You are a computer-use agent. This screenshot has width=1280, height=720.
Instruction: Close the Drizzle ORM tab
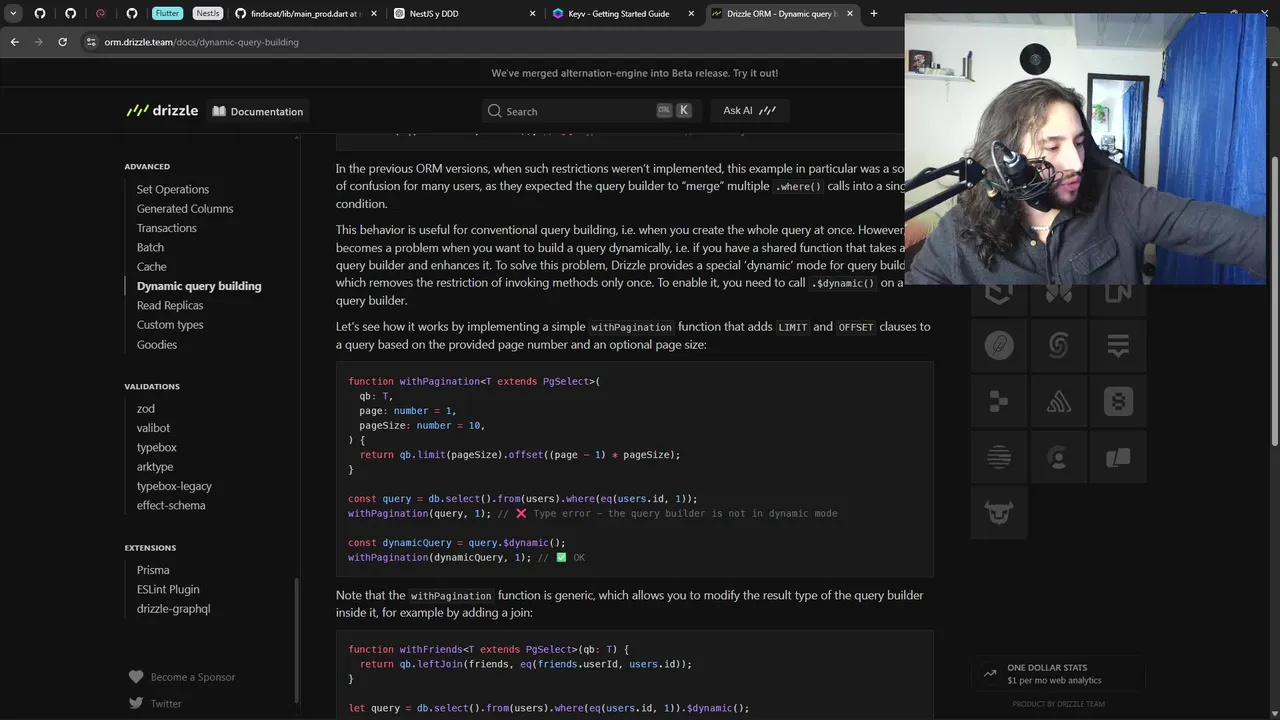[x=850, y=13]
